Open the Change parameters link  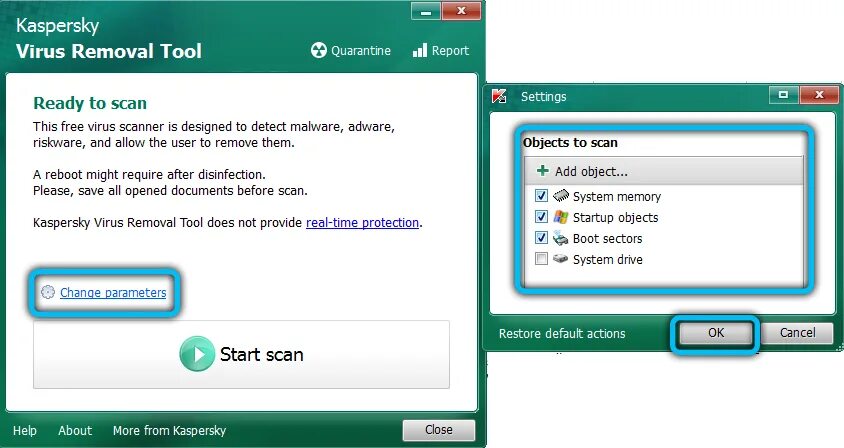coord(113,292)
